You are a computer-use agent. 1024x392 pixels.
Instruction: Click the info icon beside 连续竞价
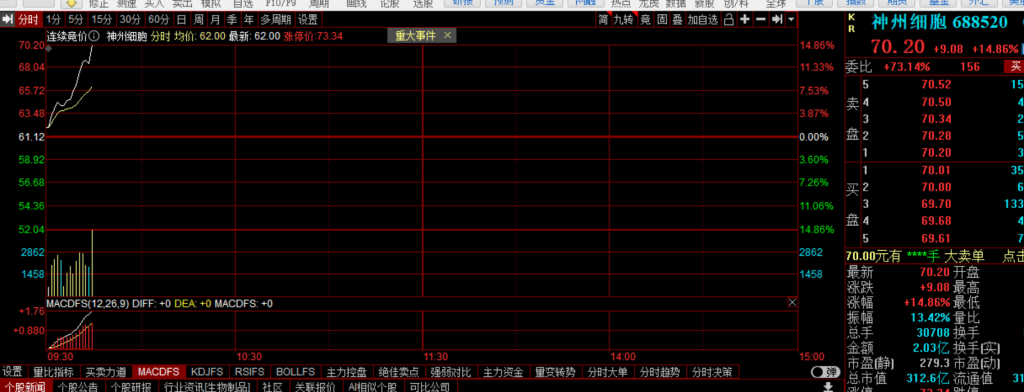point(94,36)
